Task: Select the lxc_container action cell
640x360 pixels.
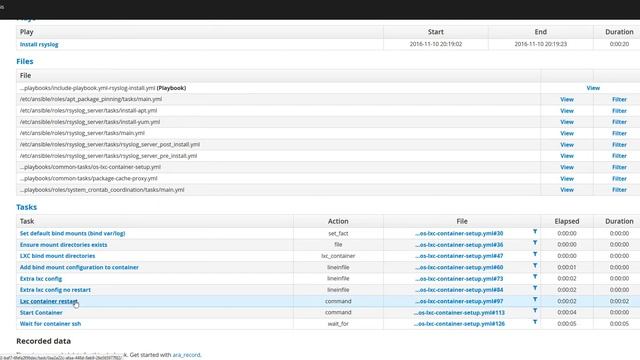Action: 338,256
